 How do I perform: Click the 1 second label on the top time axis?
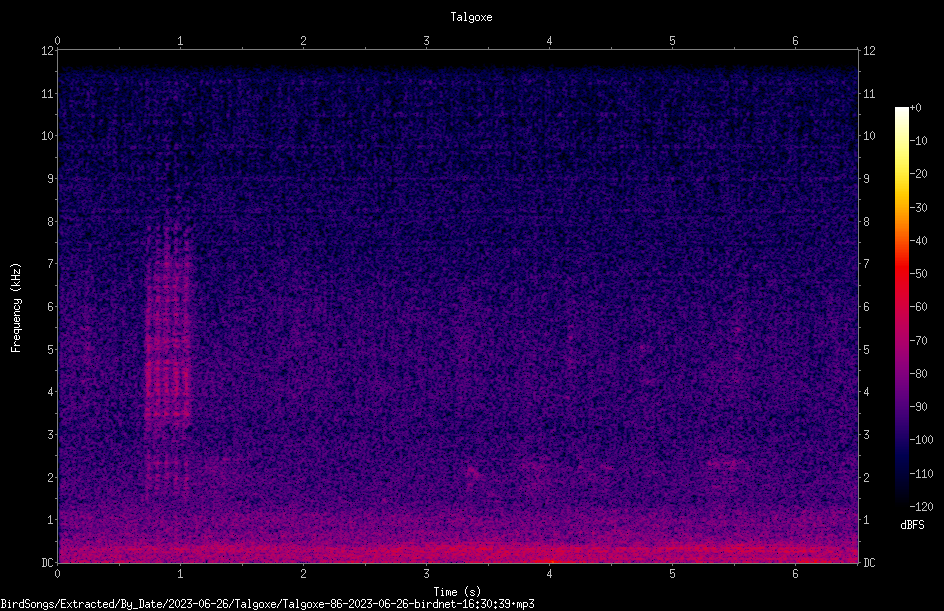coord(180,41)
